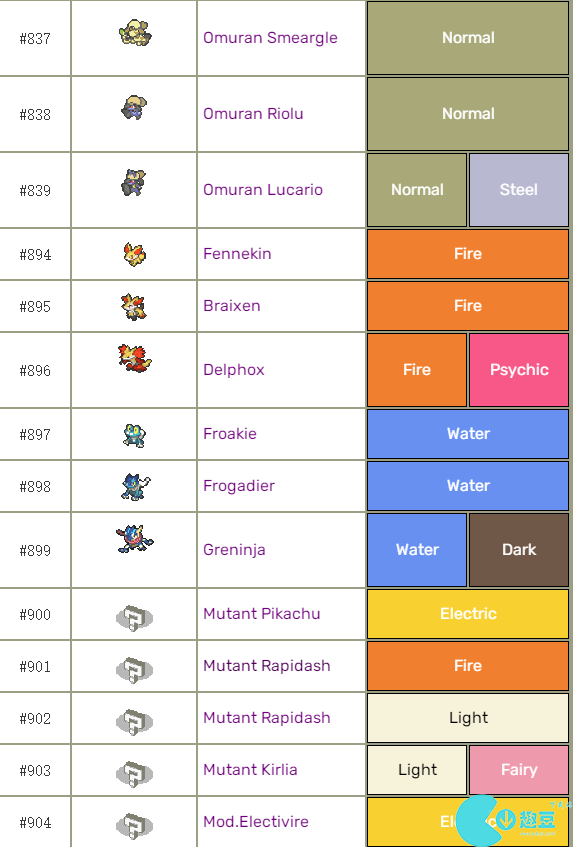Viewport: 573px width, 847px height.
Task: Open the Greninja name link
Action: 234,550
